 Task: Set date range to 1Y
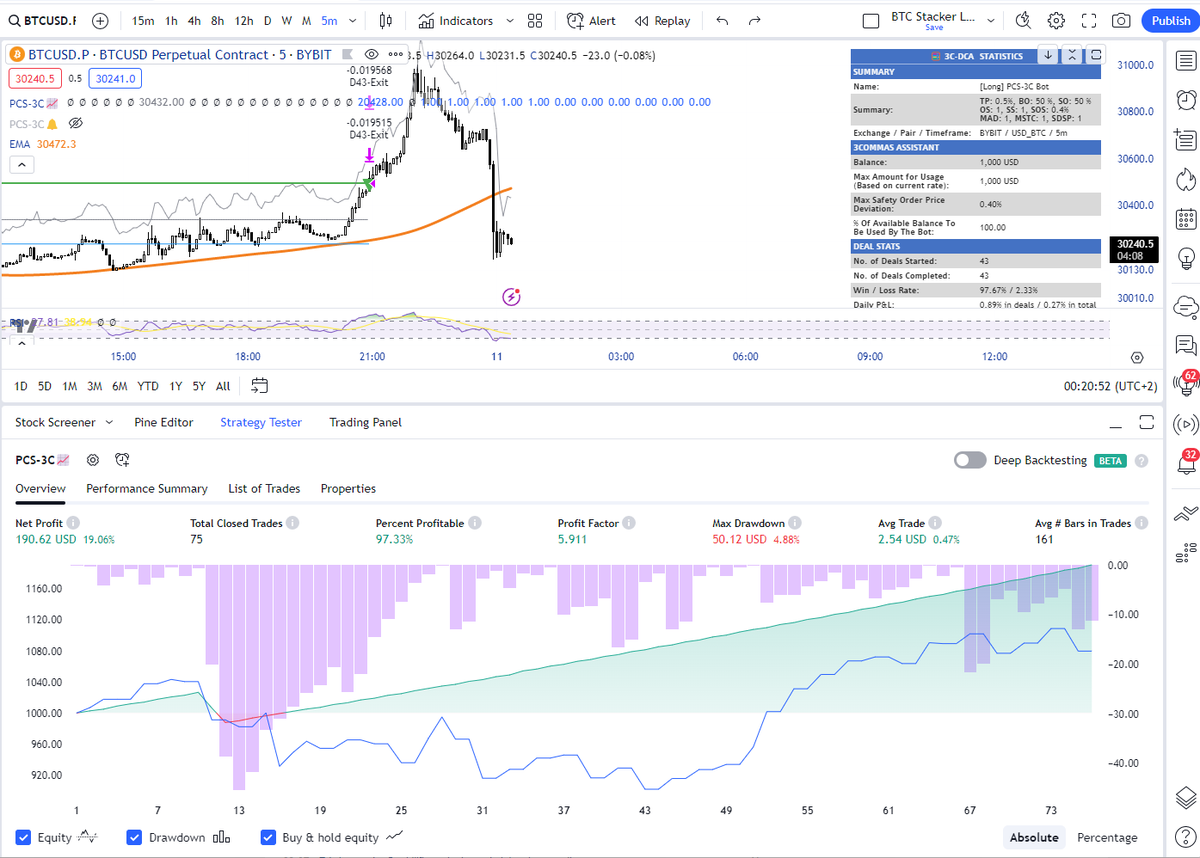(176, 386)
